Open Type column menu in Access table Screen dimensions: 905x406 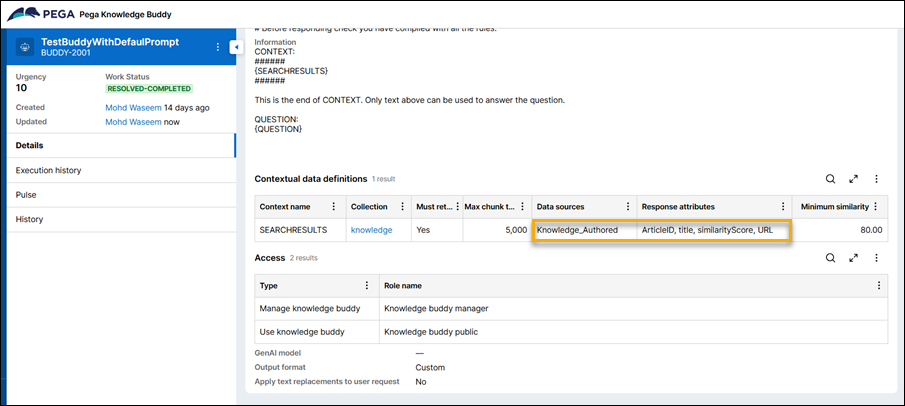(367, 285)
